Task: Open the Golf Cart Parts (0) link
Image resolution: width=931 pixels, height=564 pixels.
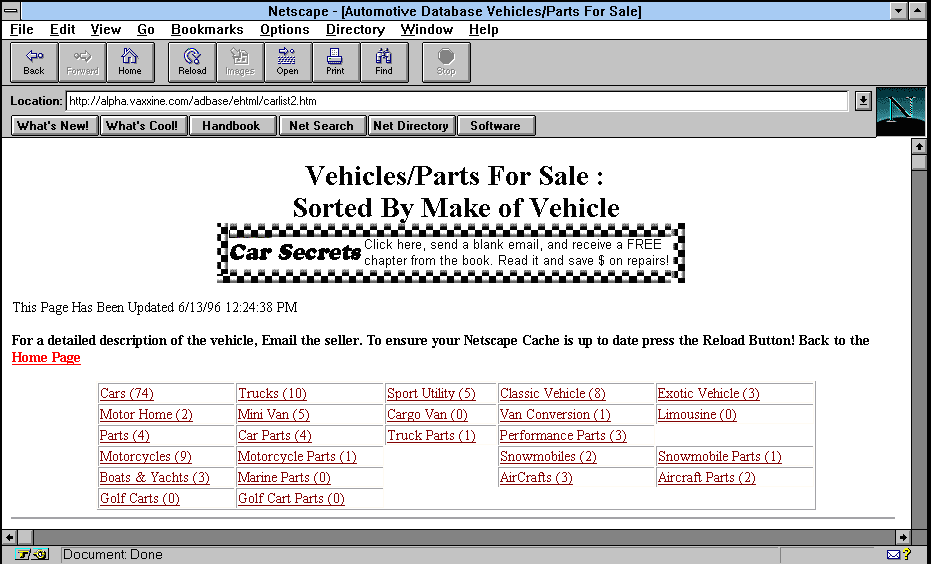Action: click(291, 498)
